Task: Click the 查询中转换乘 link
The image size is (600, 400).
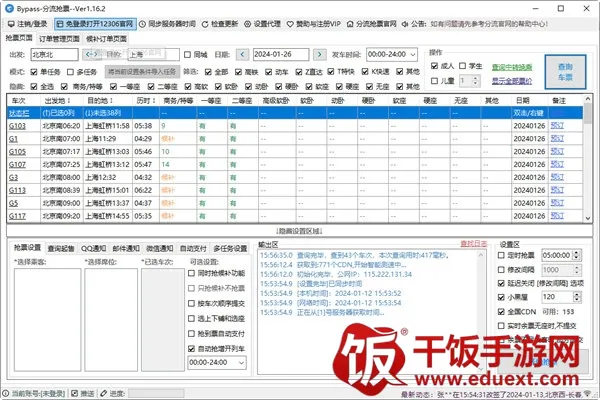Action: [x=512, y=67]
